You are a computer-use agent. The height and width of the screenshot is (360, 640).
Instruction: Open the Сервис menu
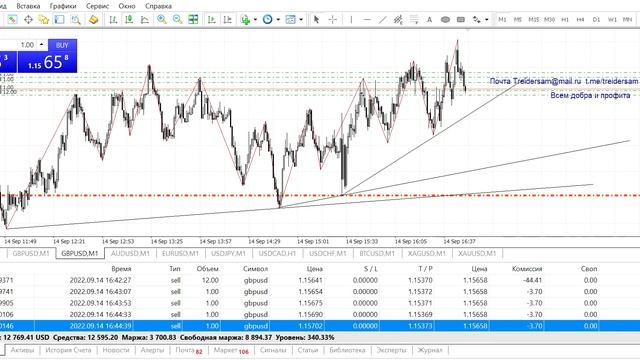[x=98, y=6]
